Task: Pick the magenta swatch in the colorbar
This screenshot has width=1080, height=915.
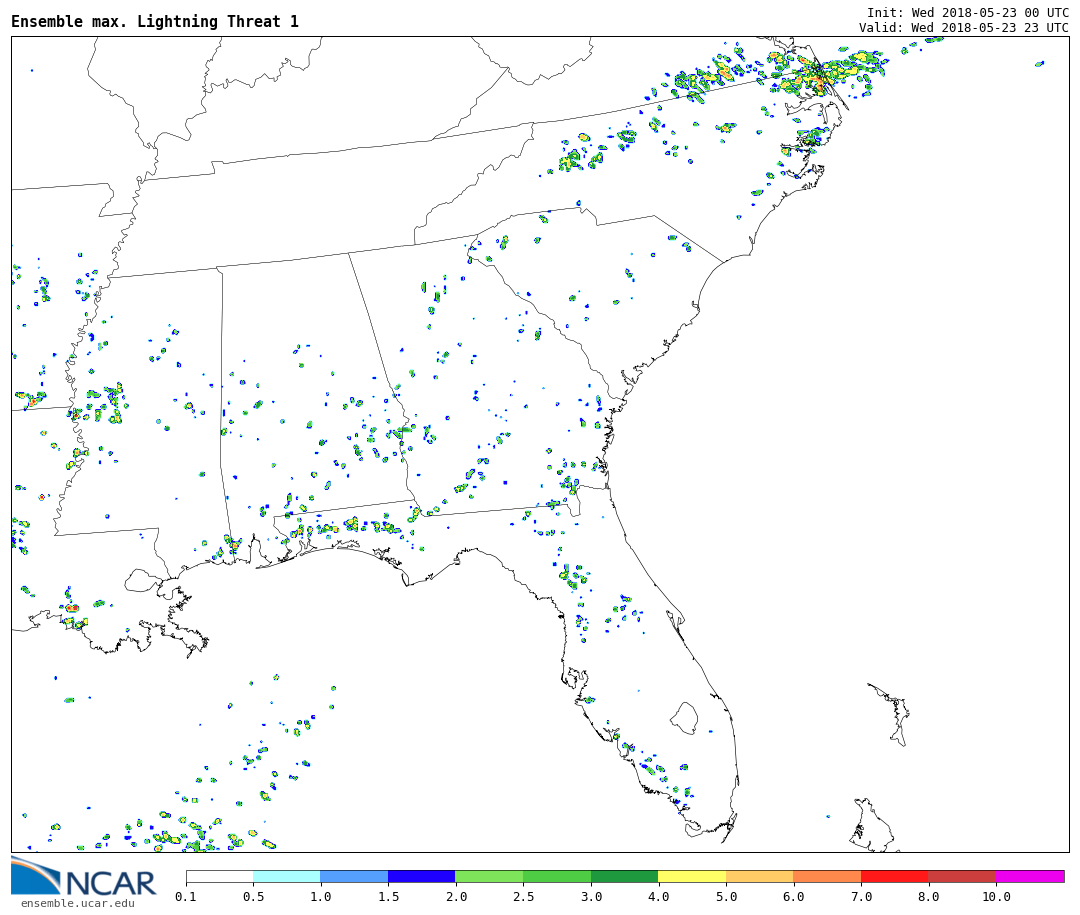Action: (x=1029, y=876)
